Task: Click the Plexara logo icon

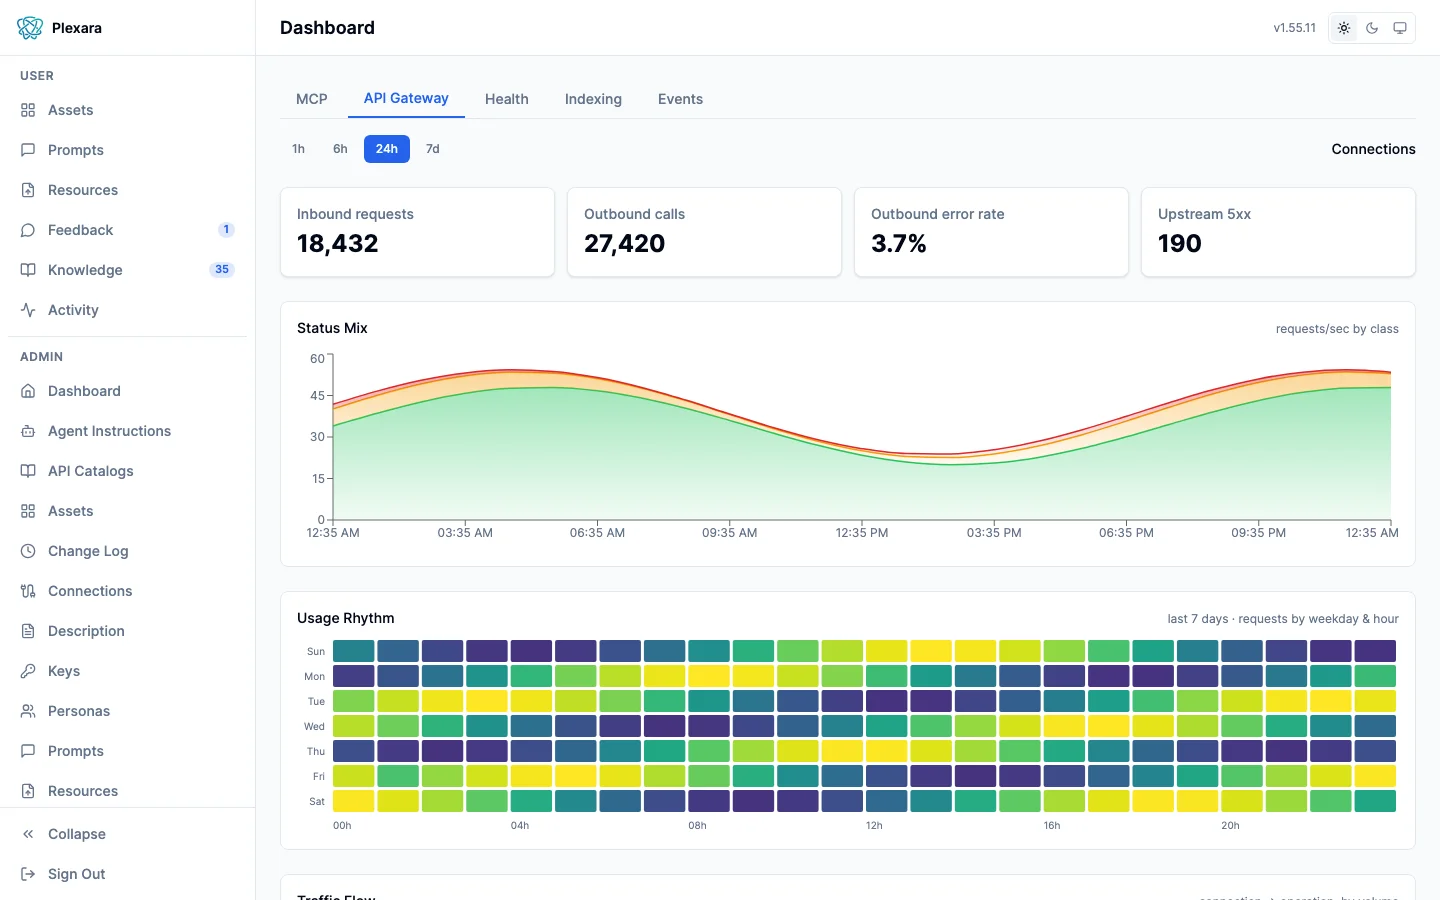Action: click(30, 28)
